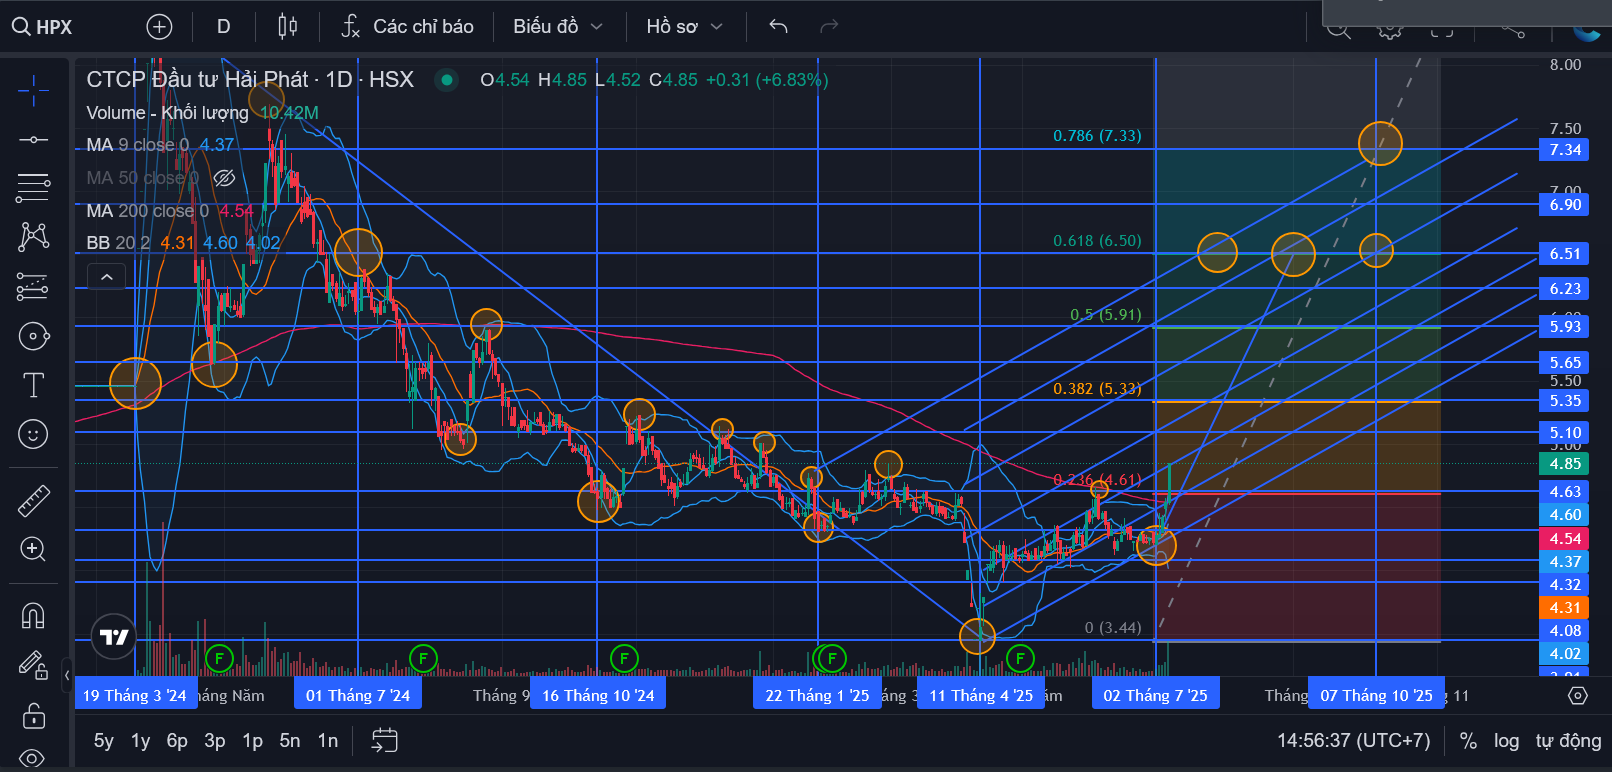Select the crosshair cursor tool
The image size is (1612, 772).
coord(33,90)
